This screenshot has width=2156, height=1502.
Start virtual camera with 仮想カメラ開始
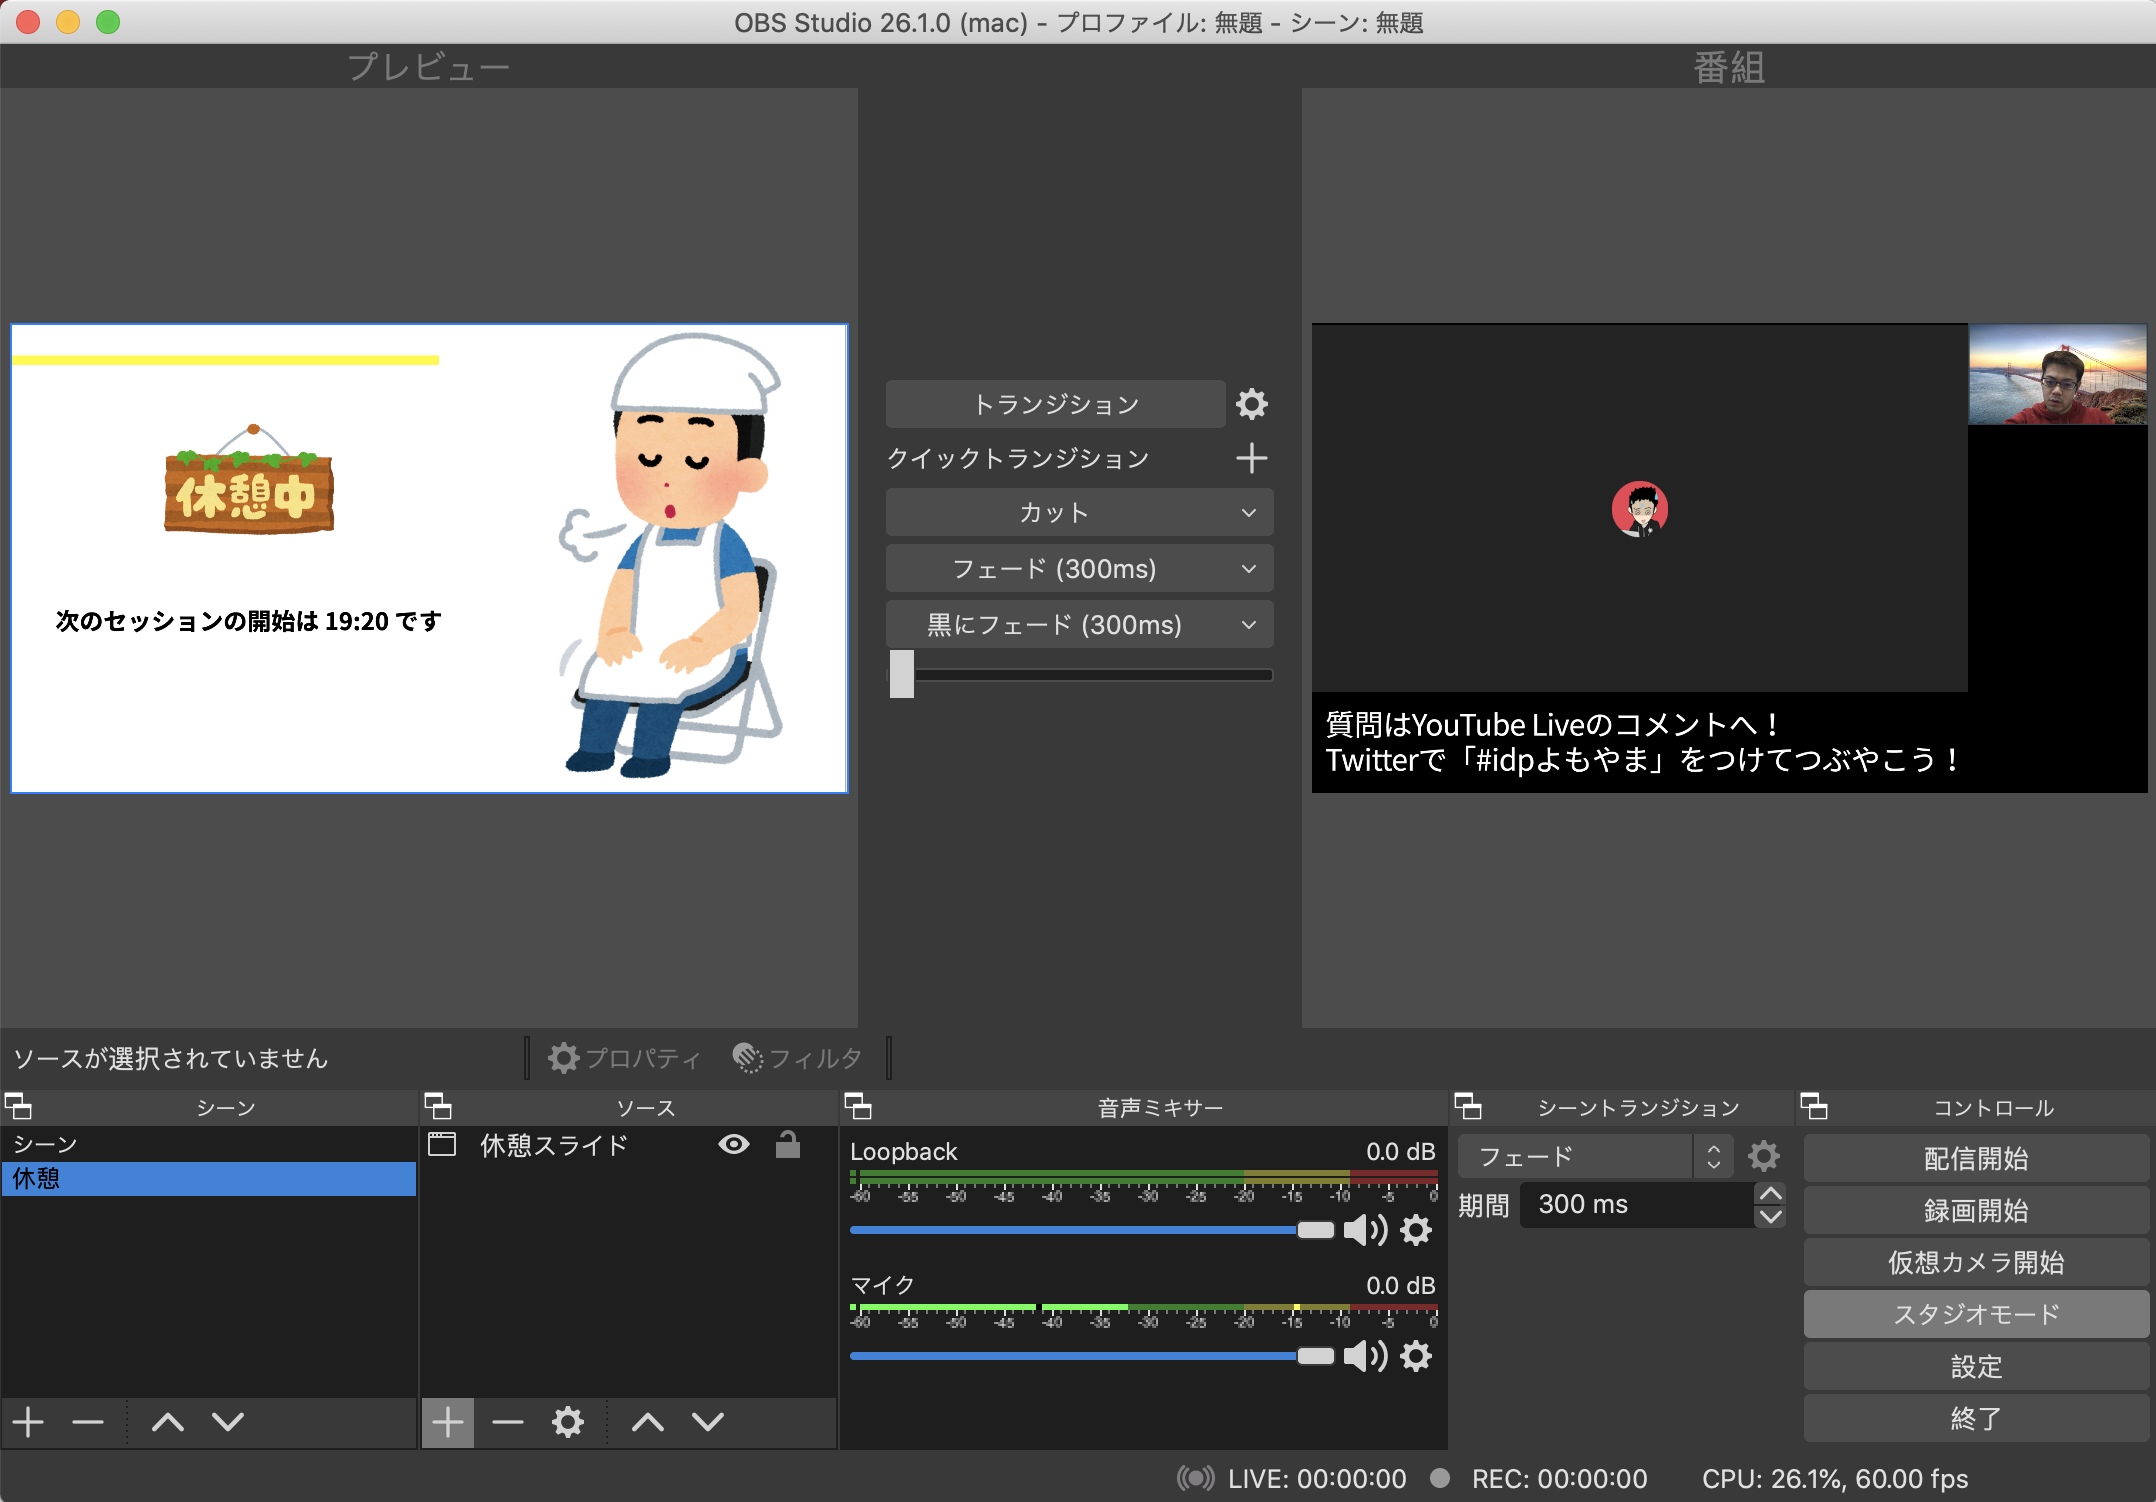(x=1976, y=1262)
